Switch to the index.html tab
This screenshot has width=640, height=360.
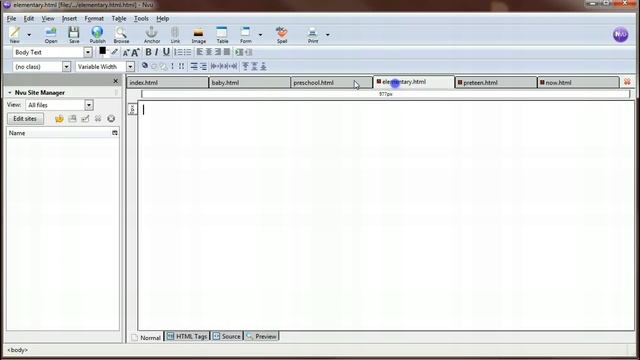(x=167, y=82)
